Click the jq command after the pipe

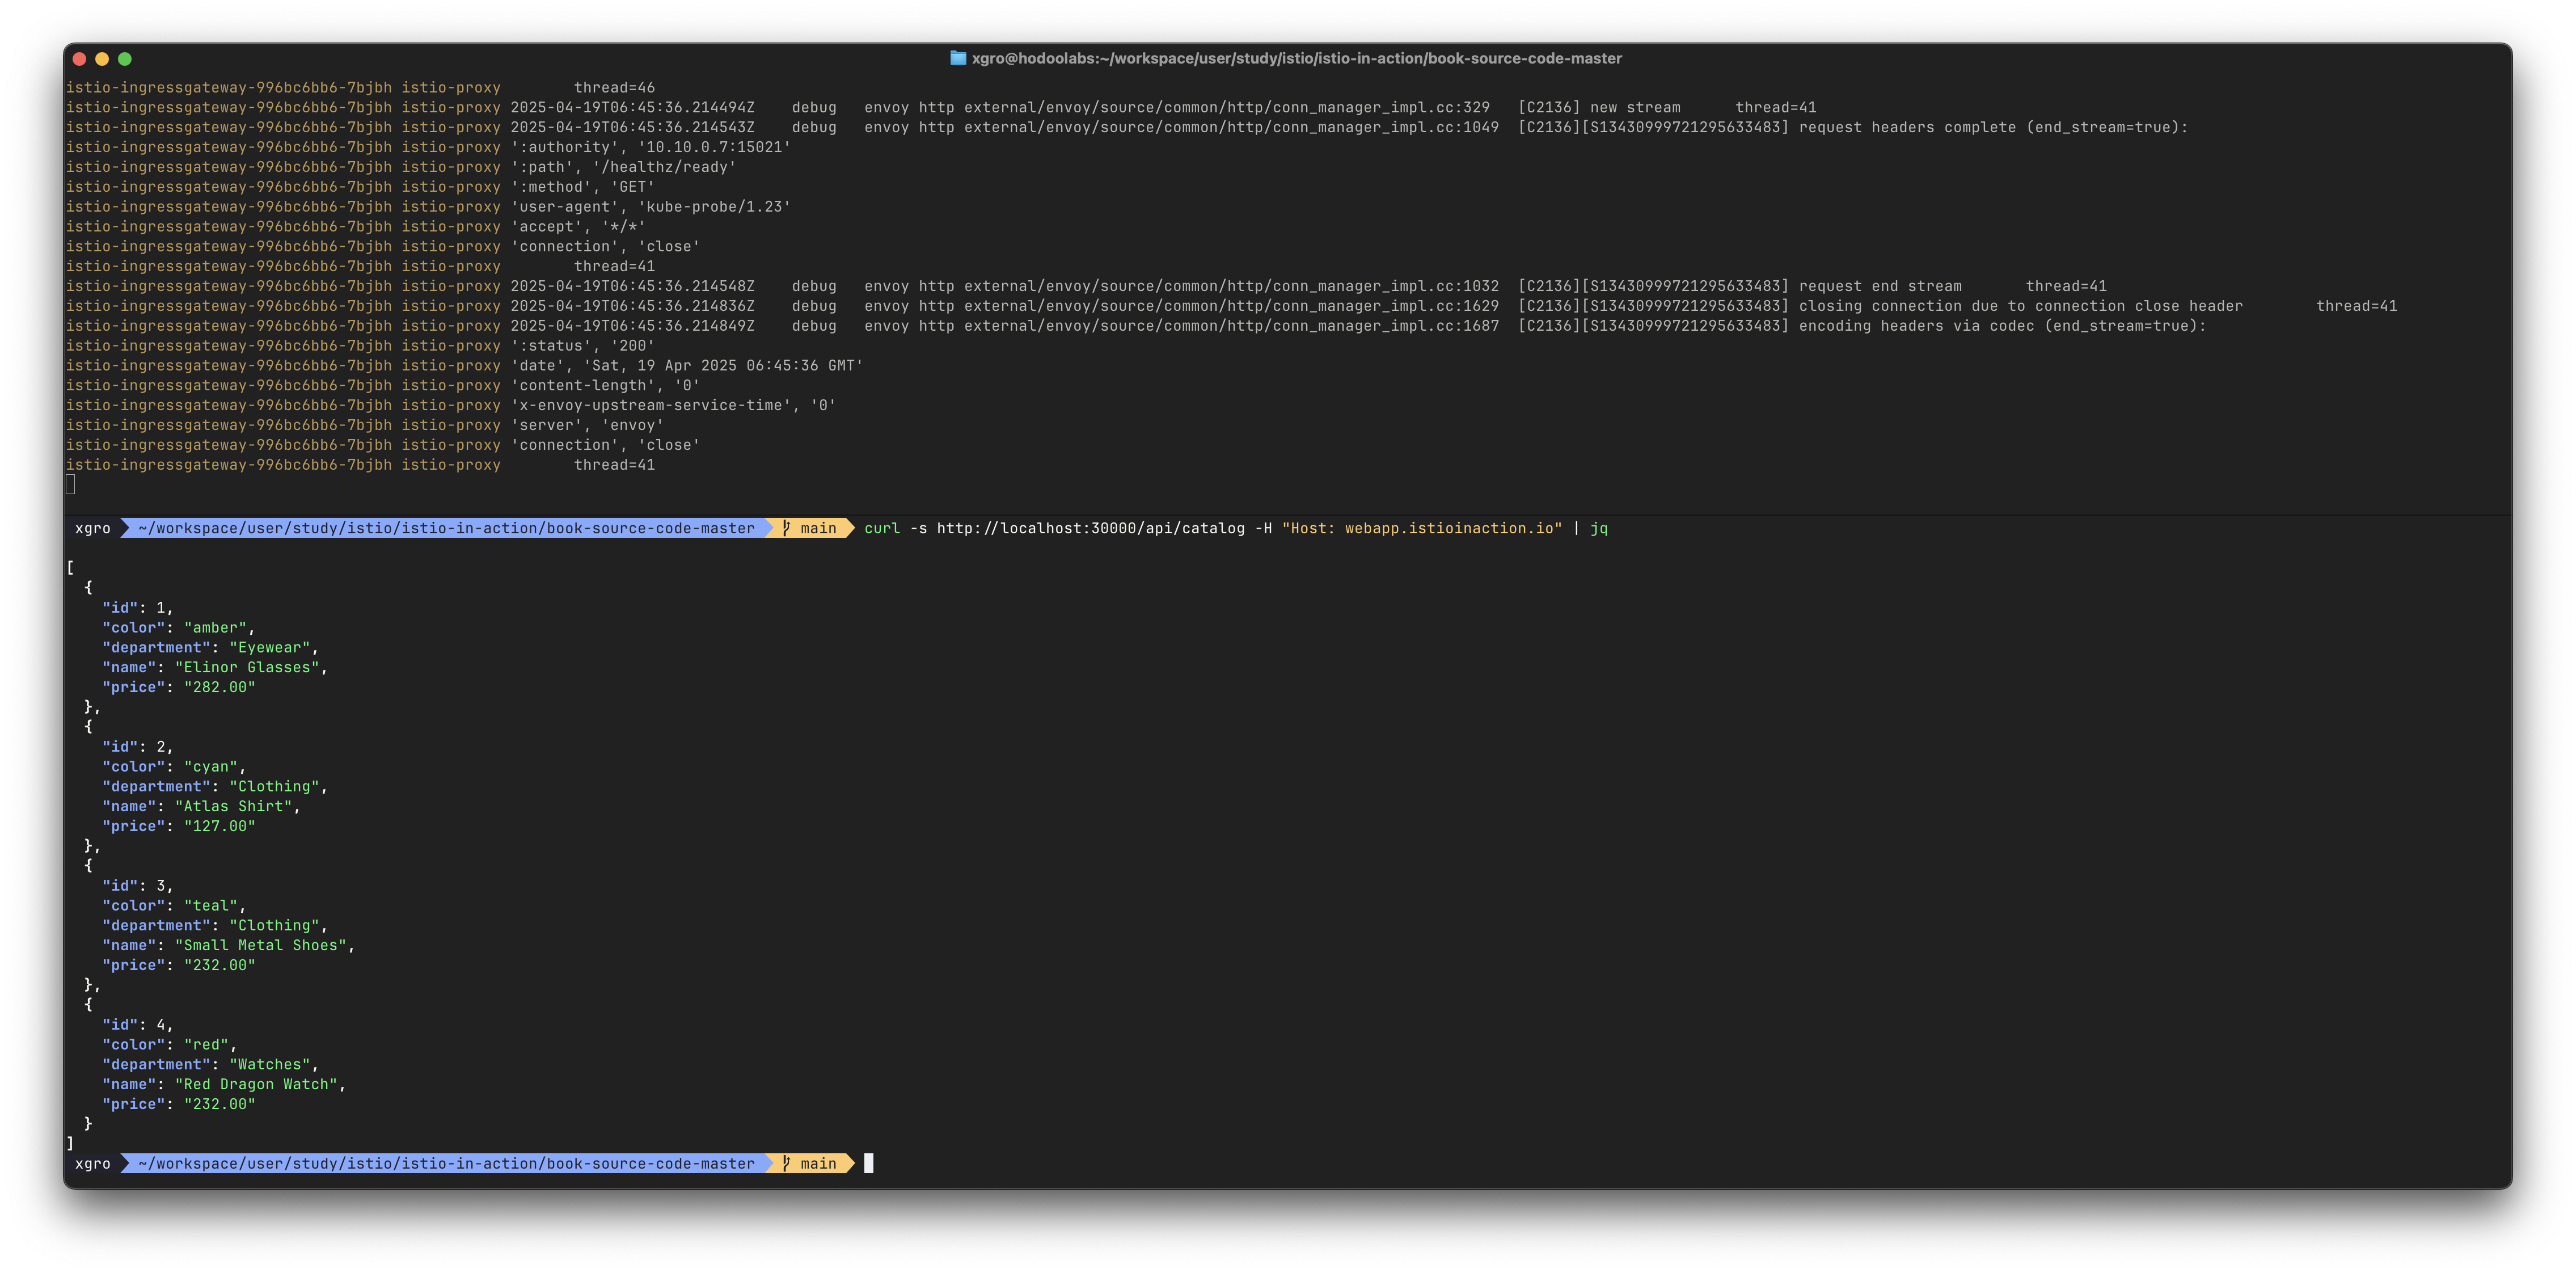point(1599,528)
